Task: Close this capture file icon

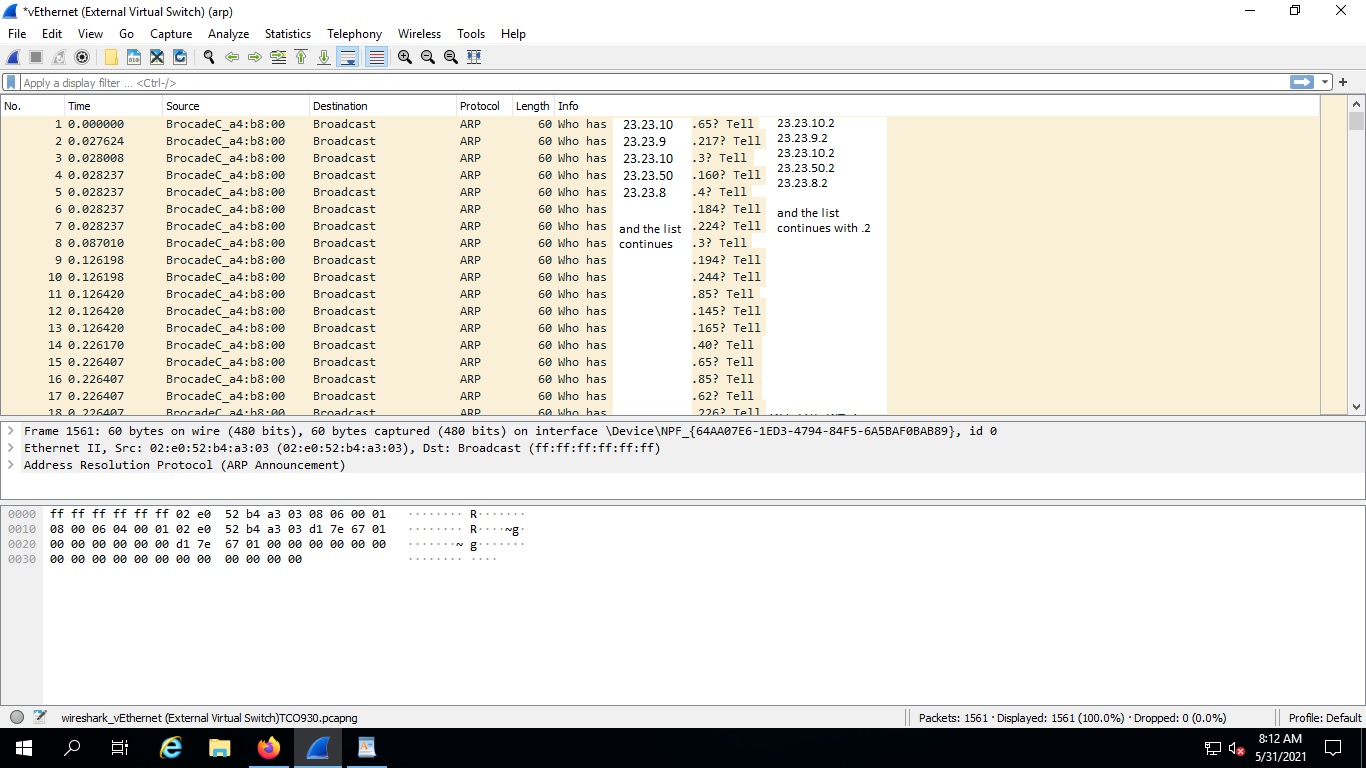Action: (157, 57)
